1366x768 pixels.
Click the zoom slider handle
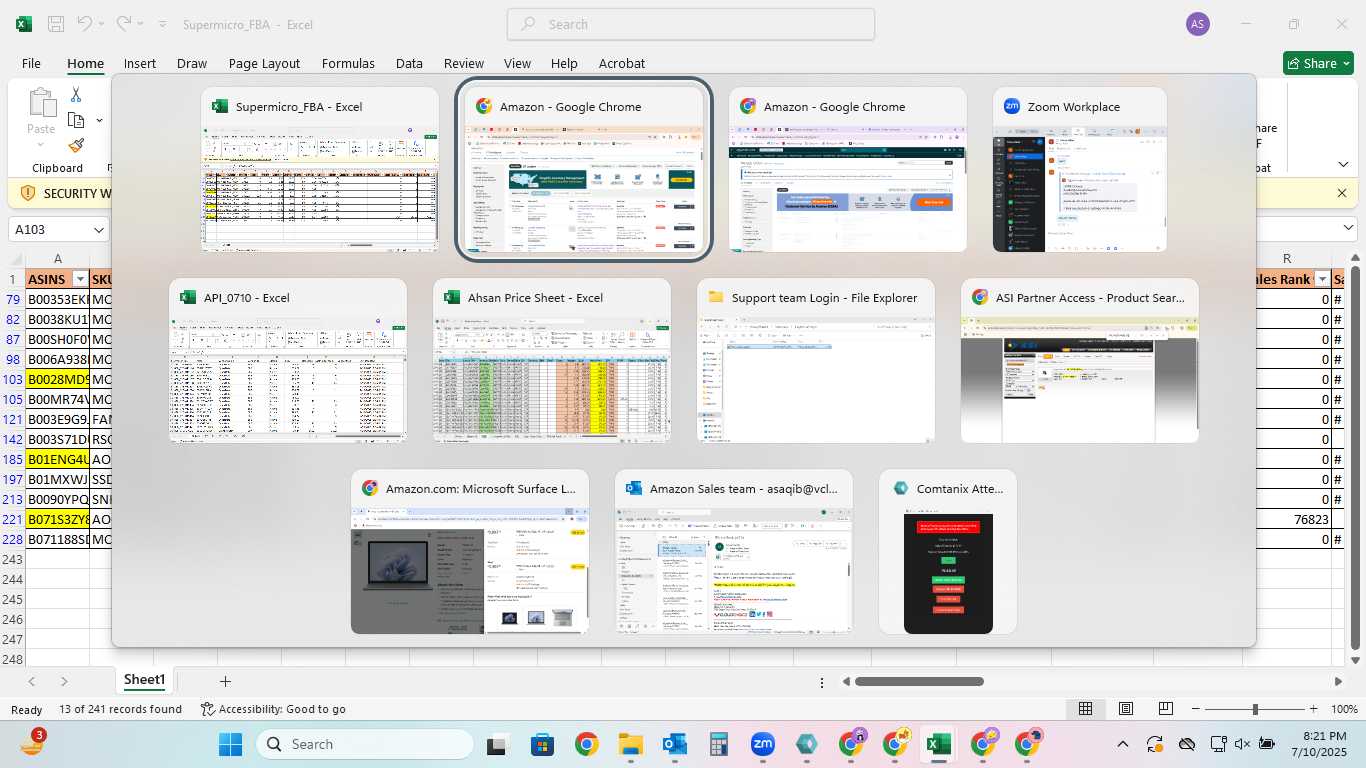tap(1255, 709)
